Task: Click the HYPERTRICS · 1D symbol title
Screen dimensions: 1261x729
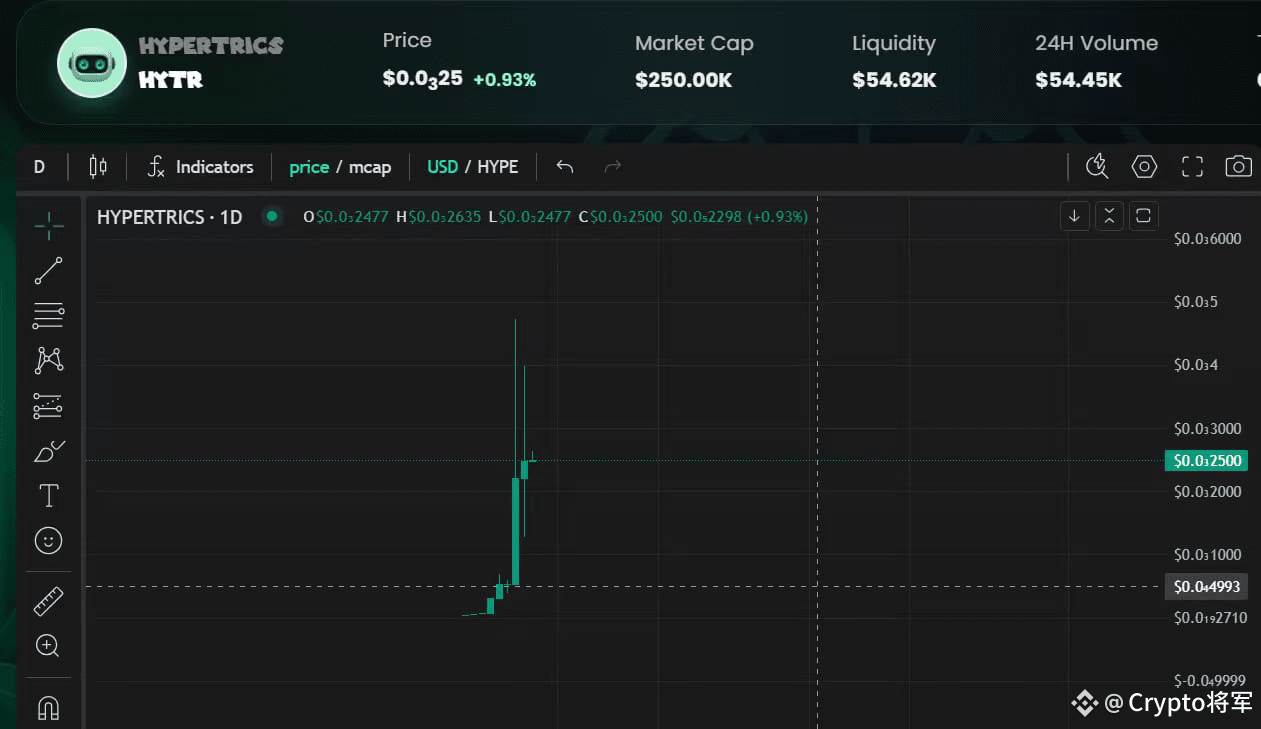Action: (169, 216)
